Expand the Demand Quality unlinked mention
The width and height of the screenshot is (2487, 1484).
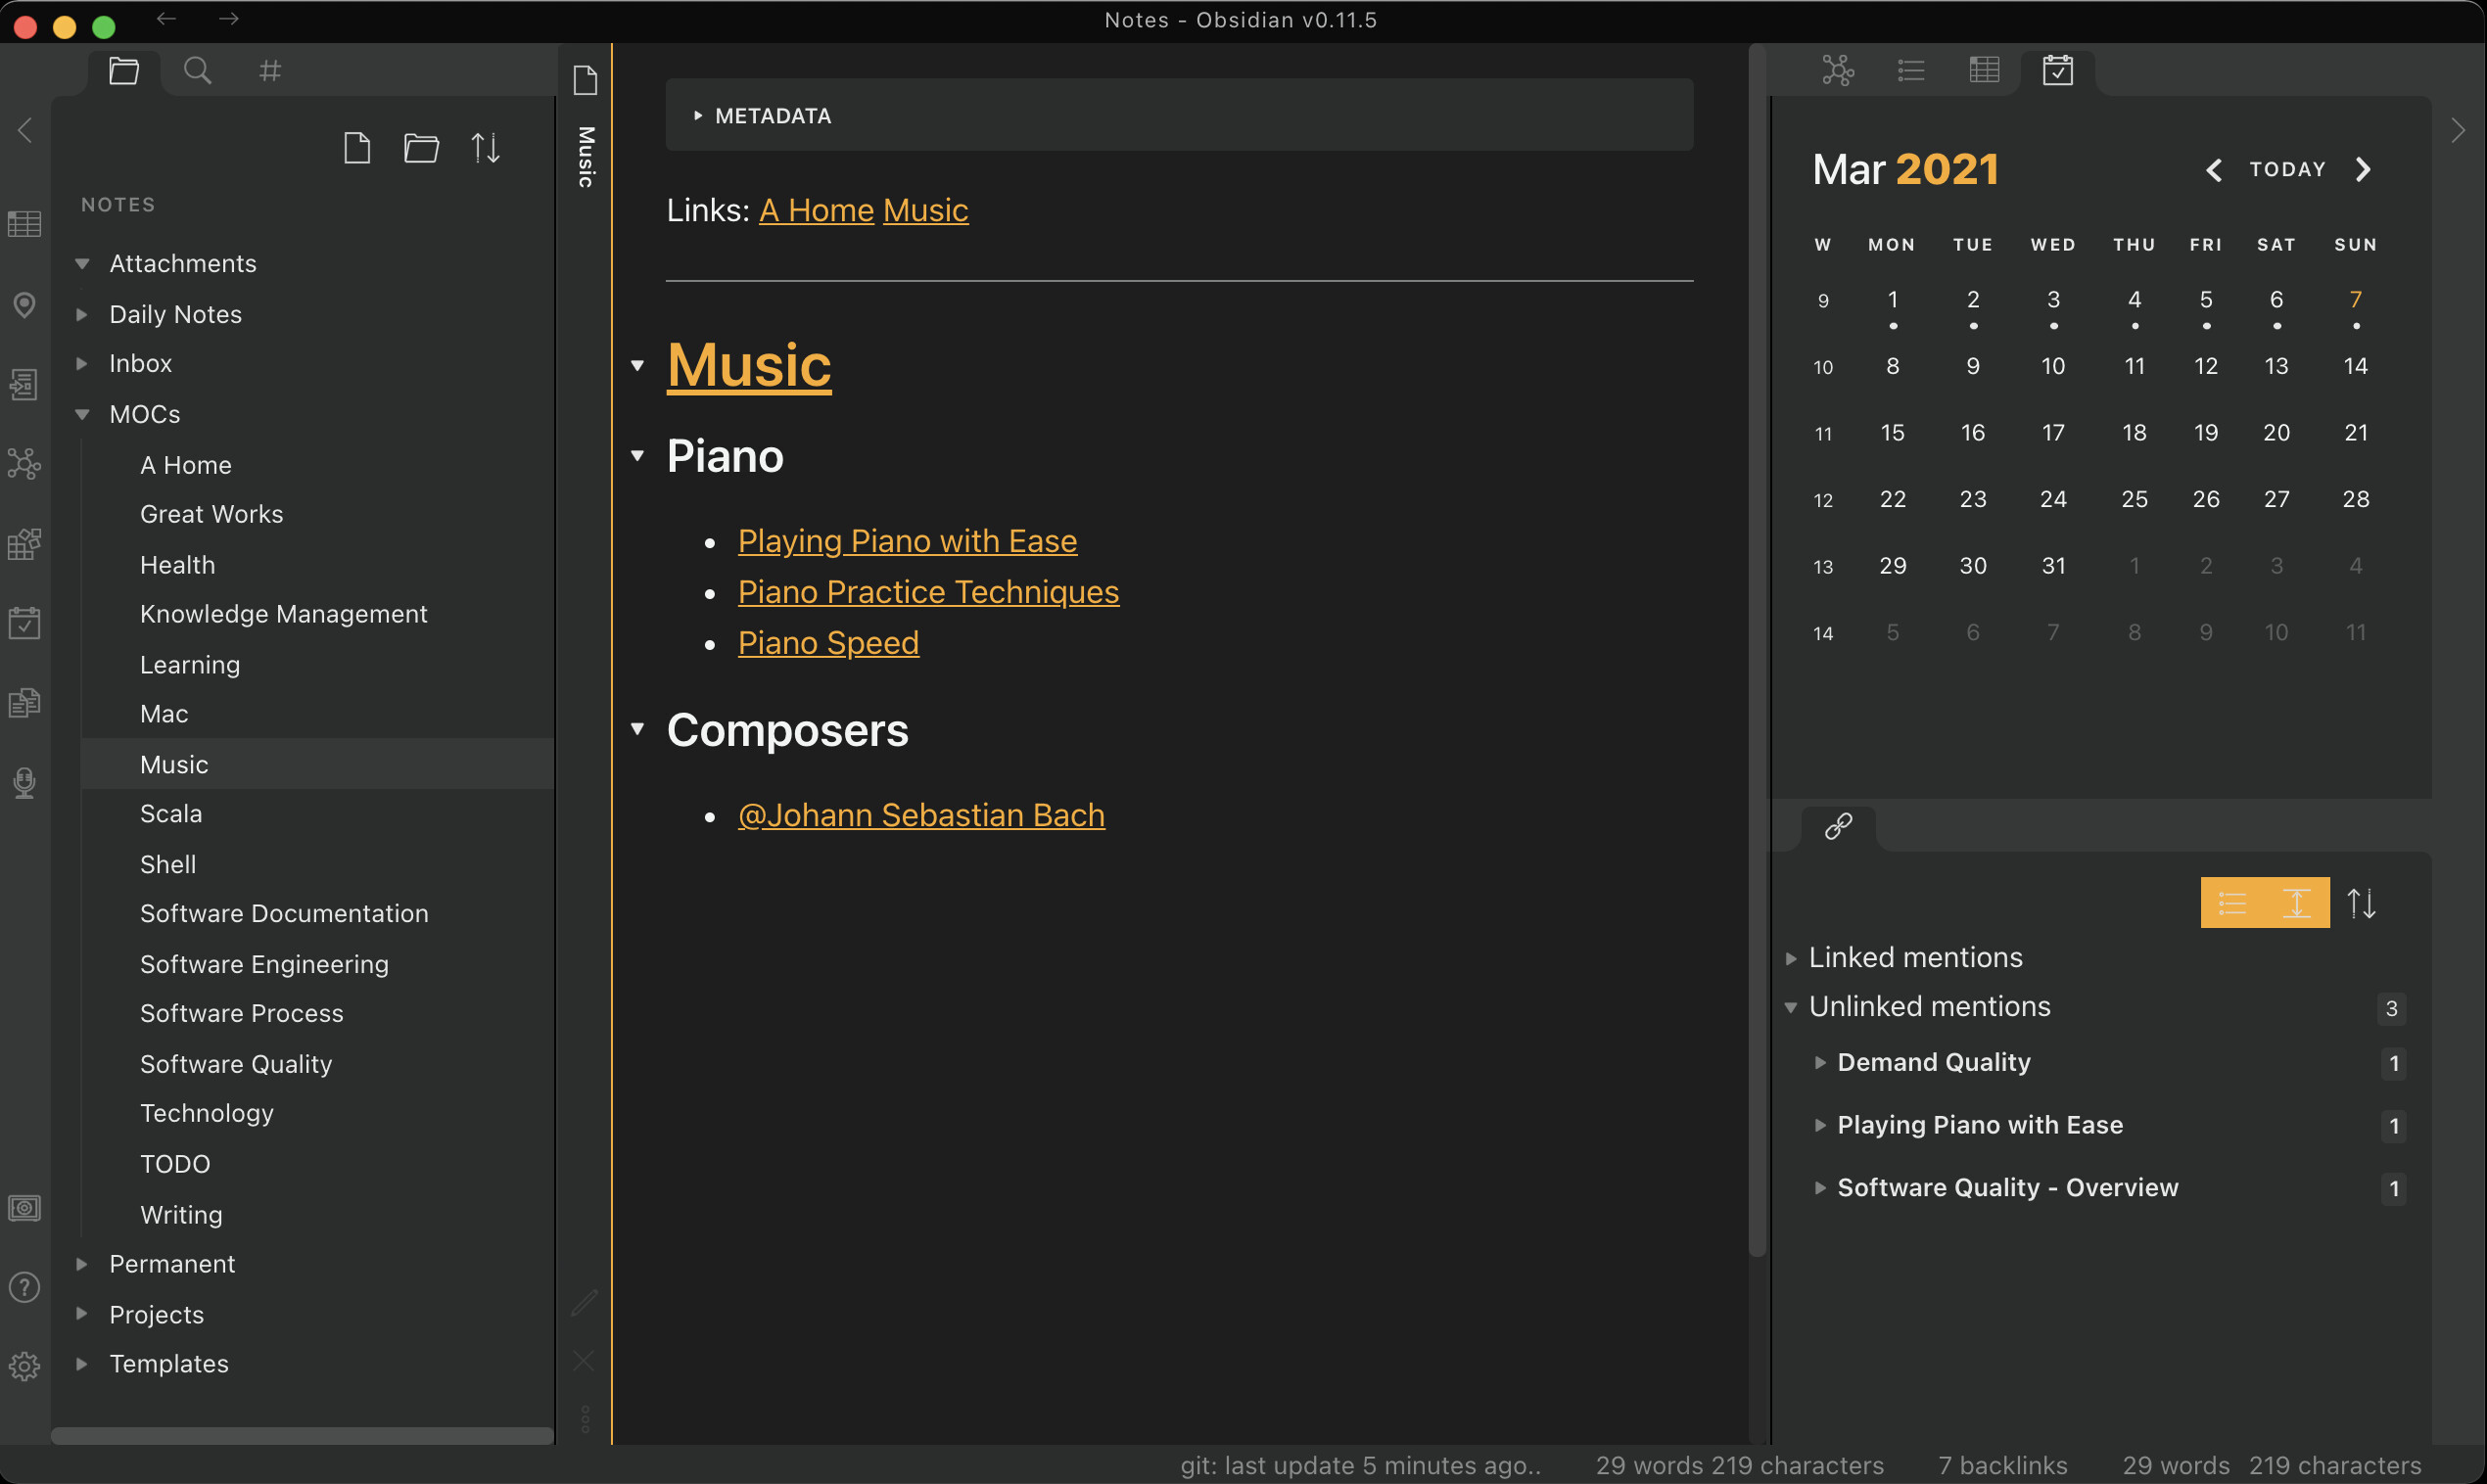(1822, 1062)
